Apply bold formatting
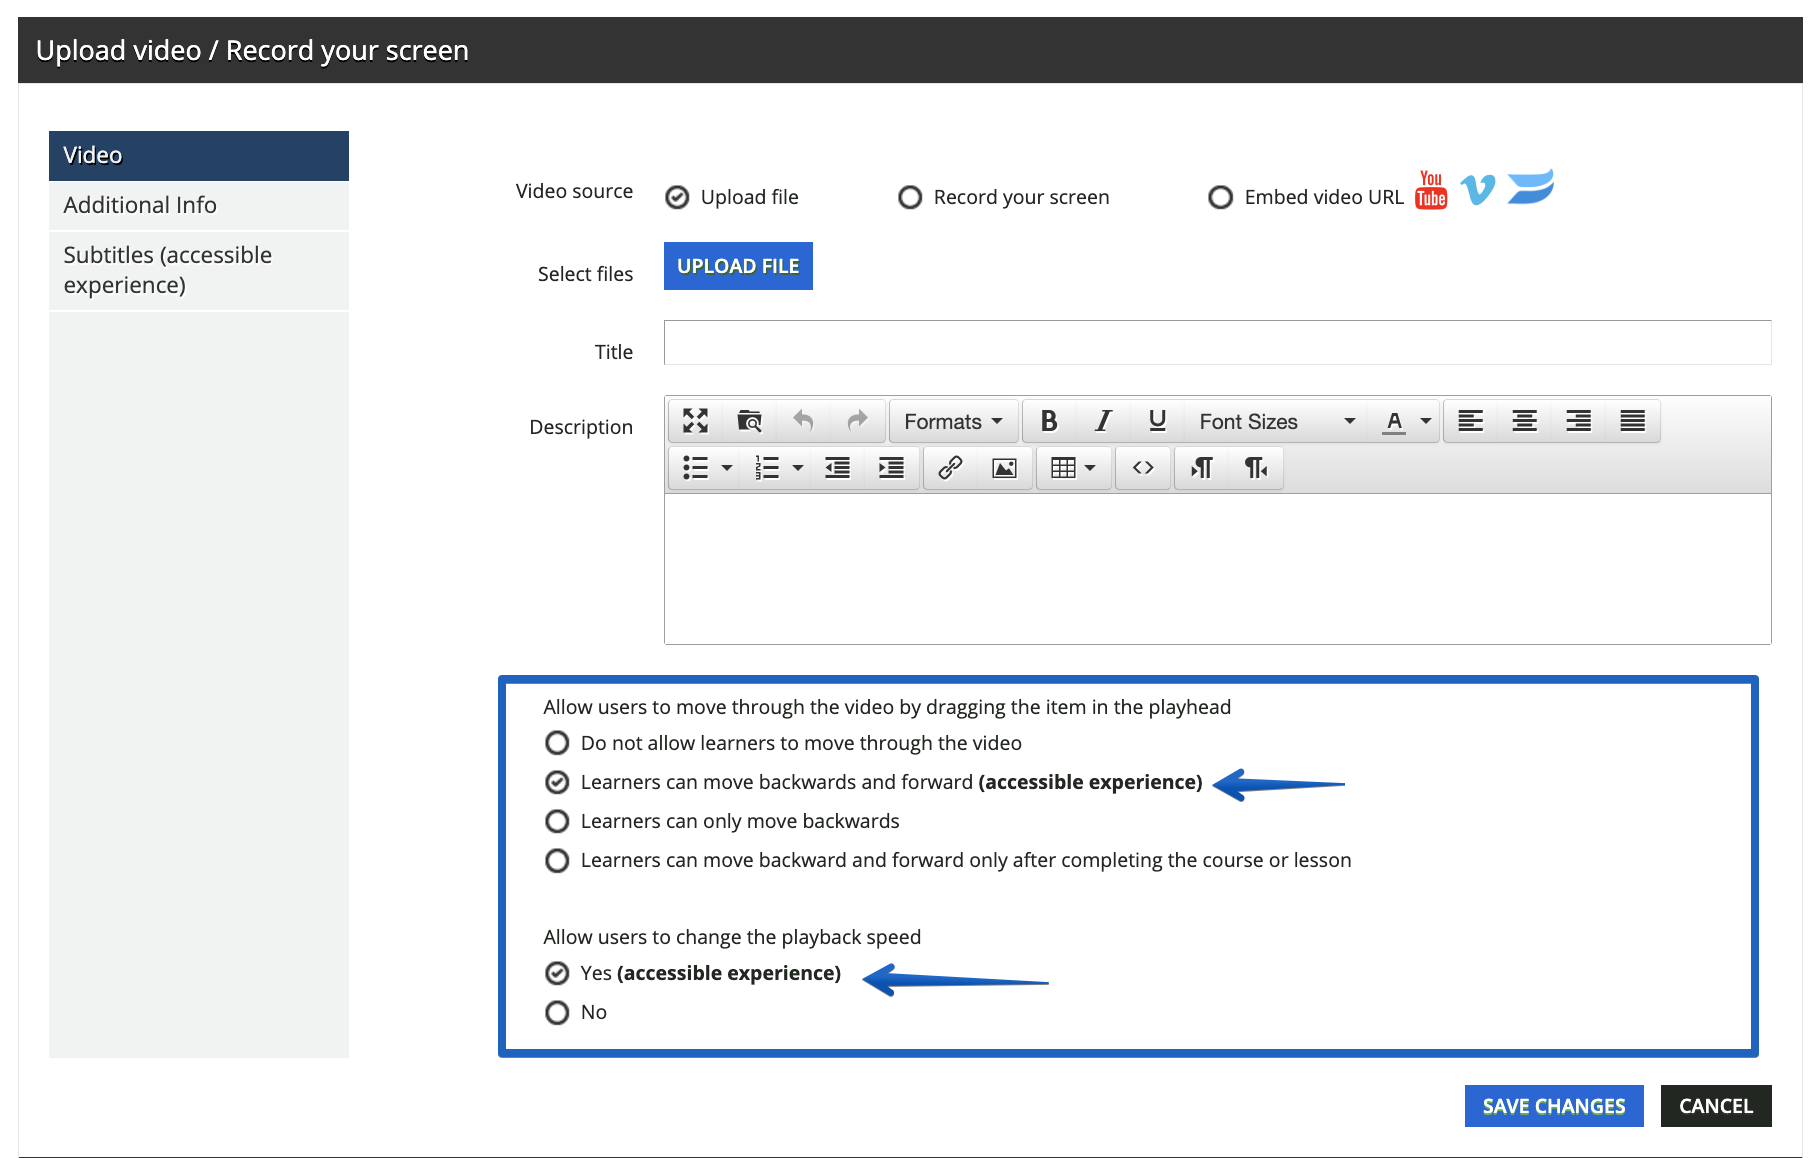The height and width of the screenshot is (1158, 1808). coord(1049,421)
